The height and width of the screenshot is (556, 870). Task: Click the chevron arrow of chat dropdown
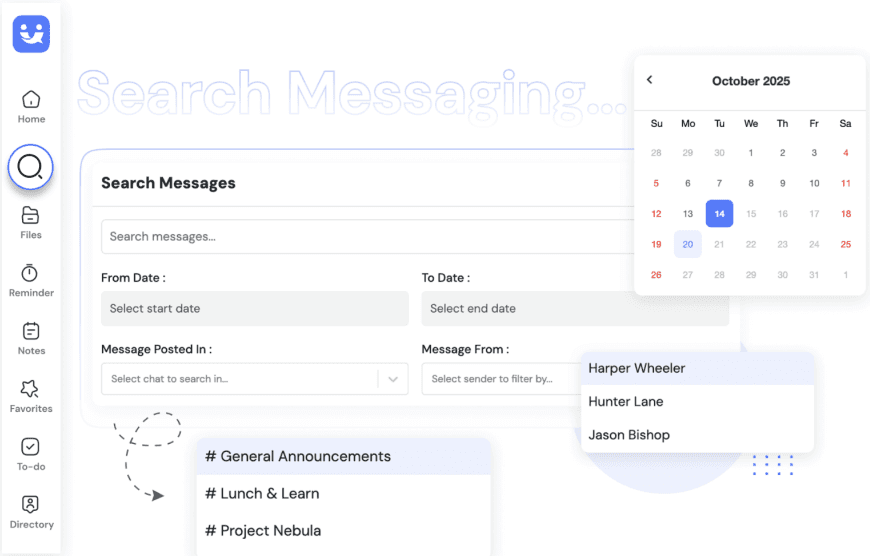click(x=393, y=379)
